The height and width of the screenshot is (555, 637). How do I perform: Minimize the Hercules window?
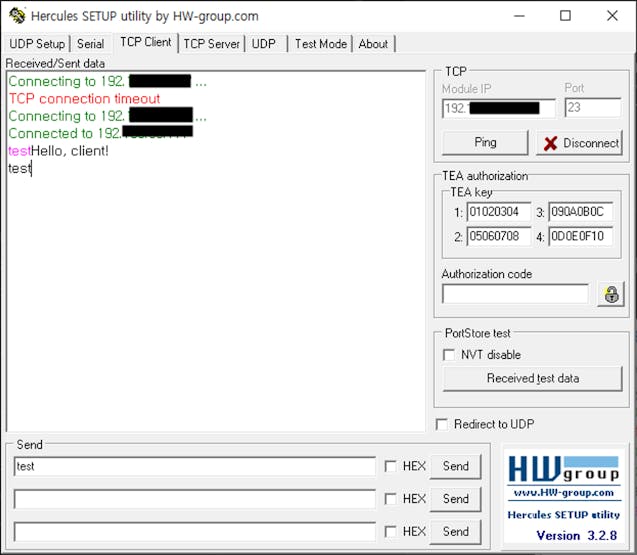tap(519, 16)
